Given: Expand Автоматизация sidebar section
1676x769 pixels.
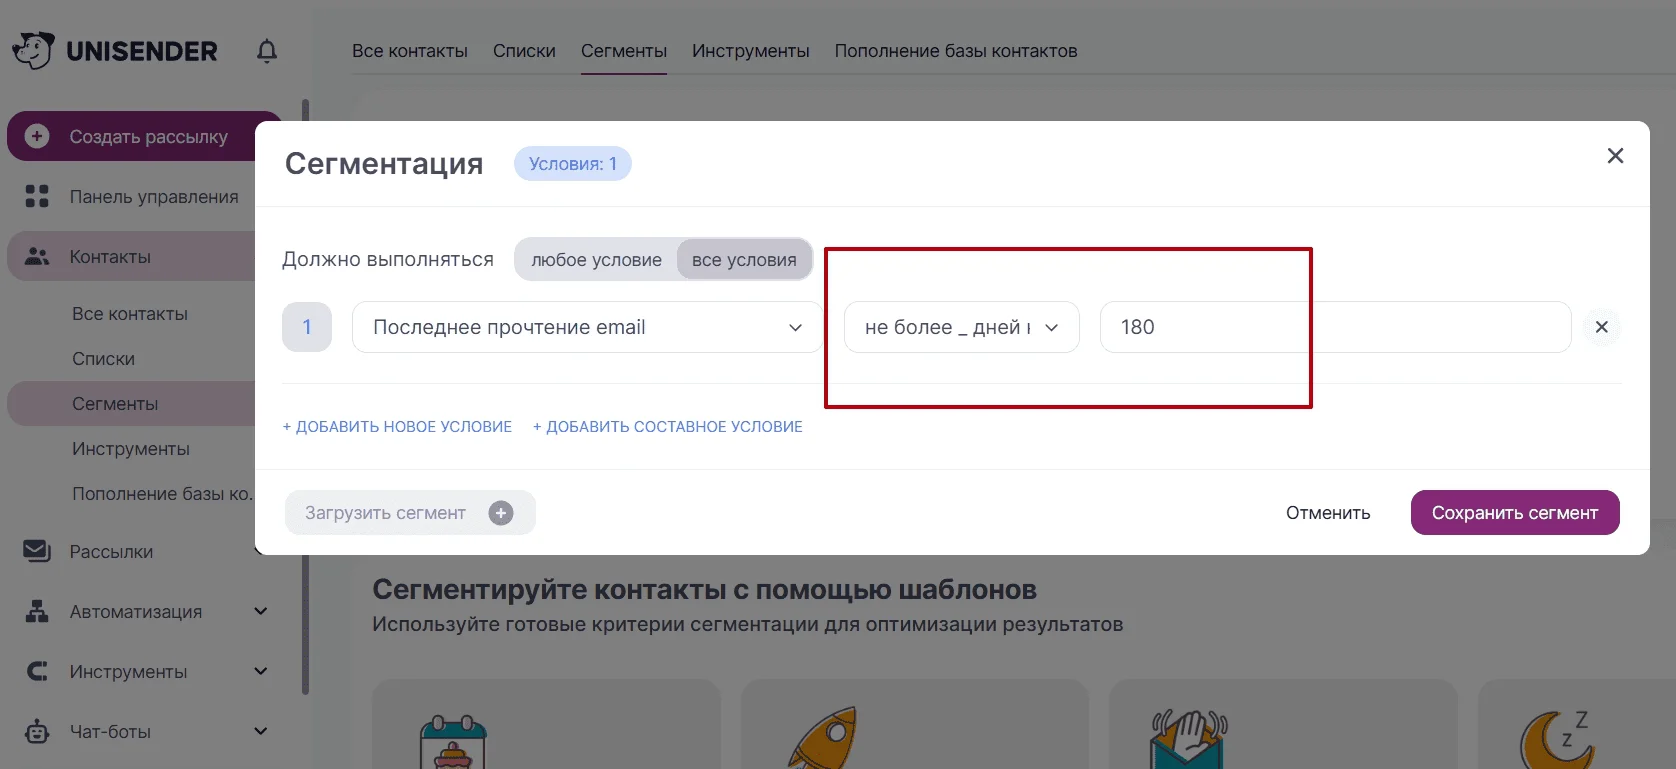Looking at the screenshot, I should tap(261, 611).
